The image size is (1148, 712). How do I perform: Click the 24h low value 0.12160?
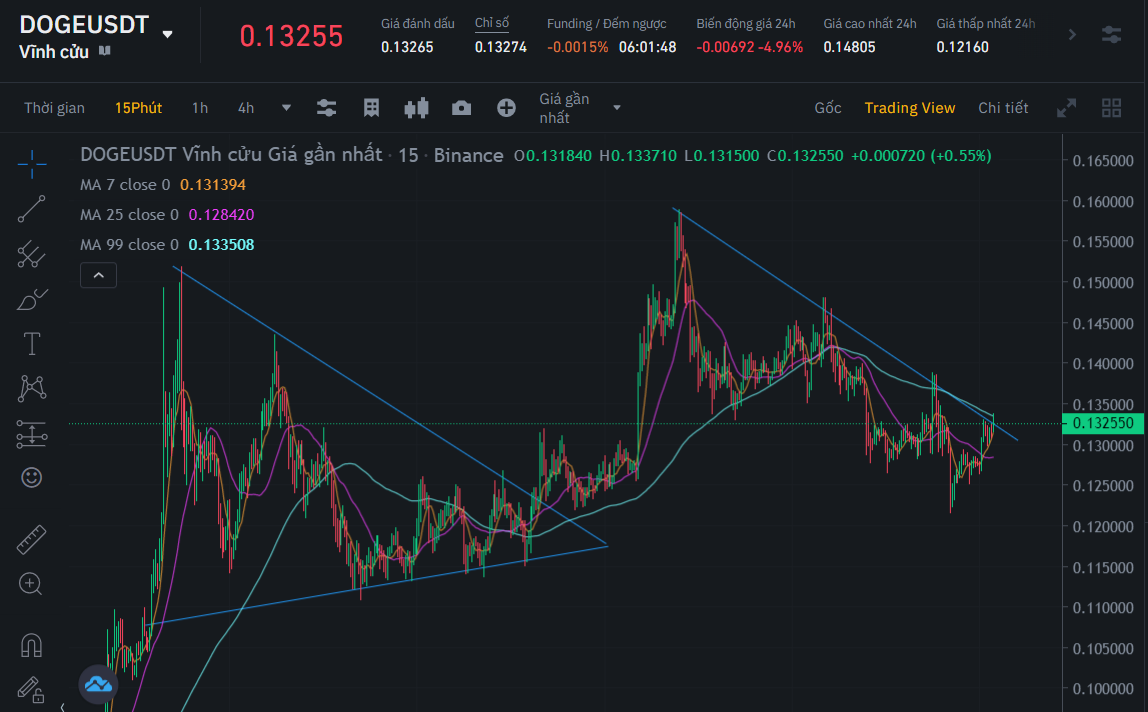[962, 47]
